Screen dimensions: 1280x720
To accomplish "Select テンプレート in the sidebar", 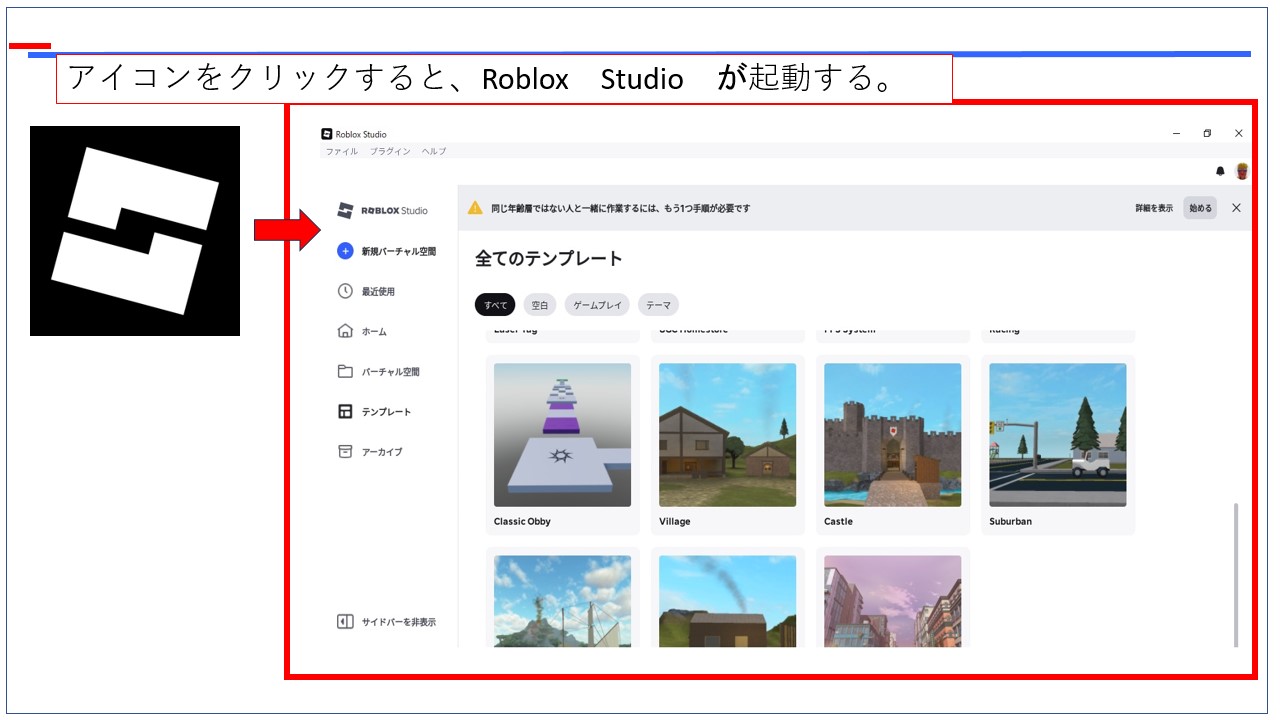I will [374, 411].
